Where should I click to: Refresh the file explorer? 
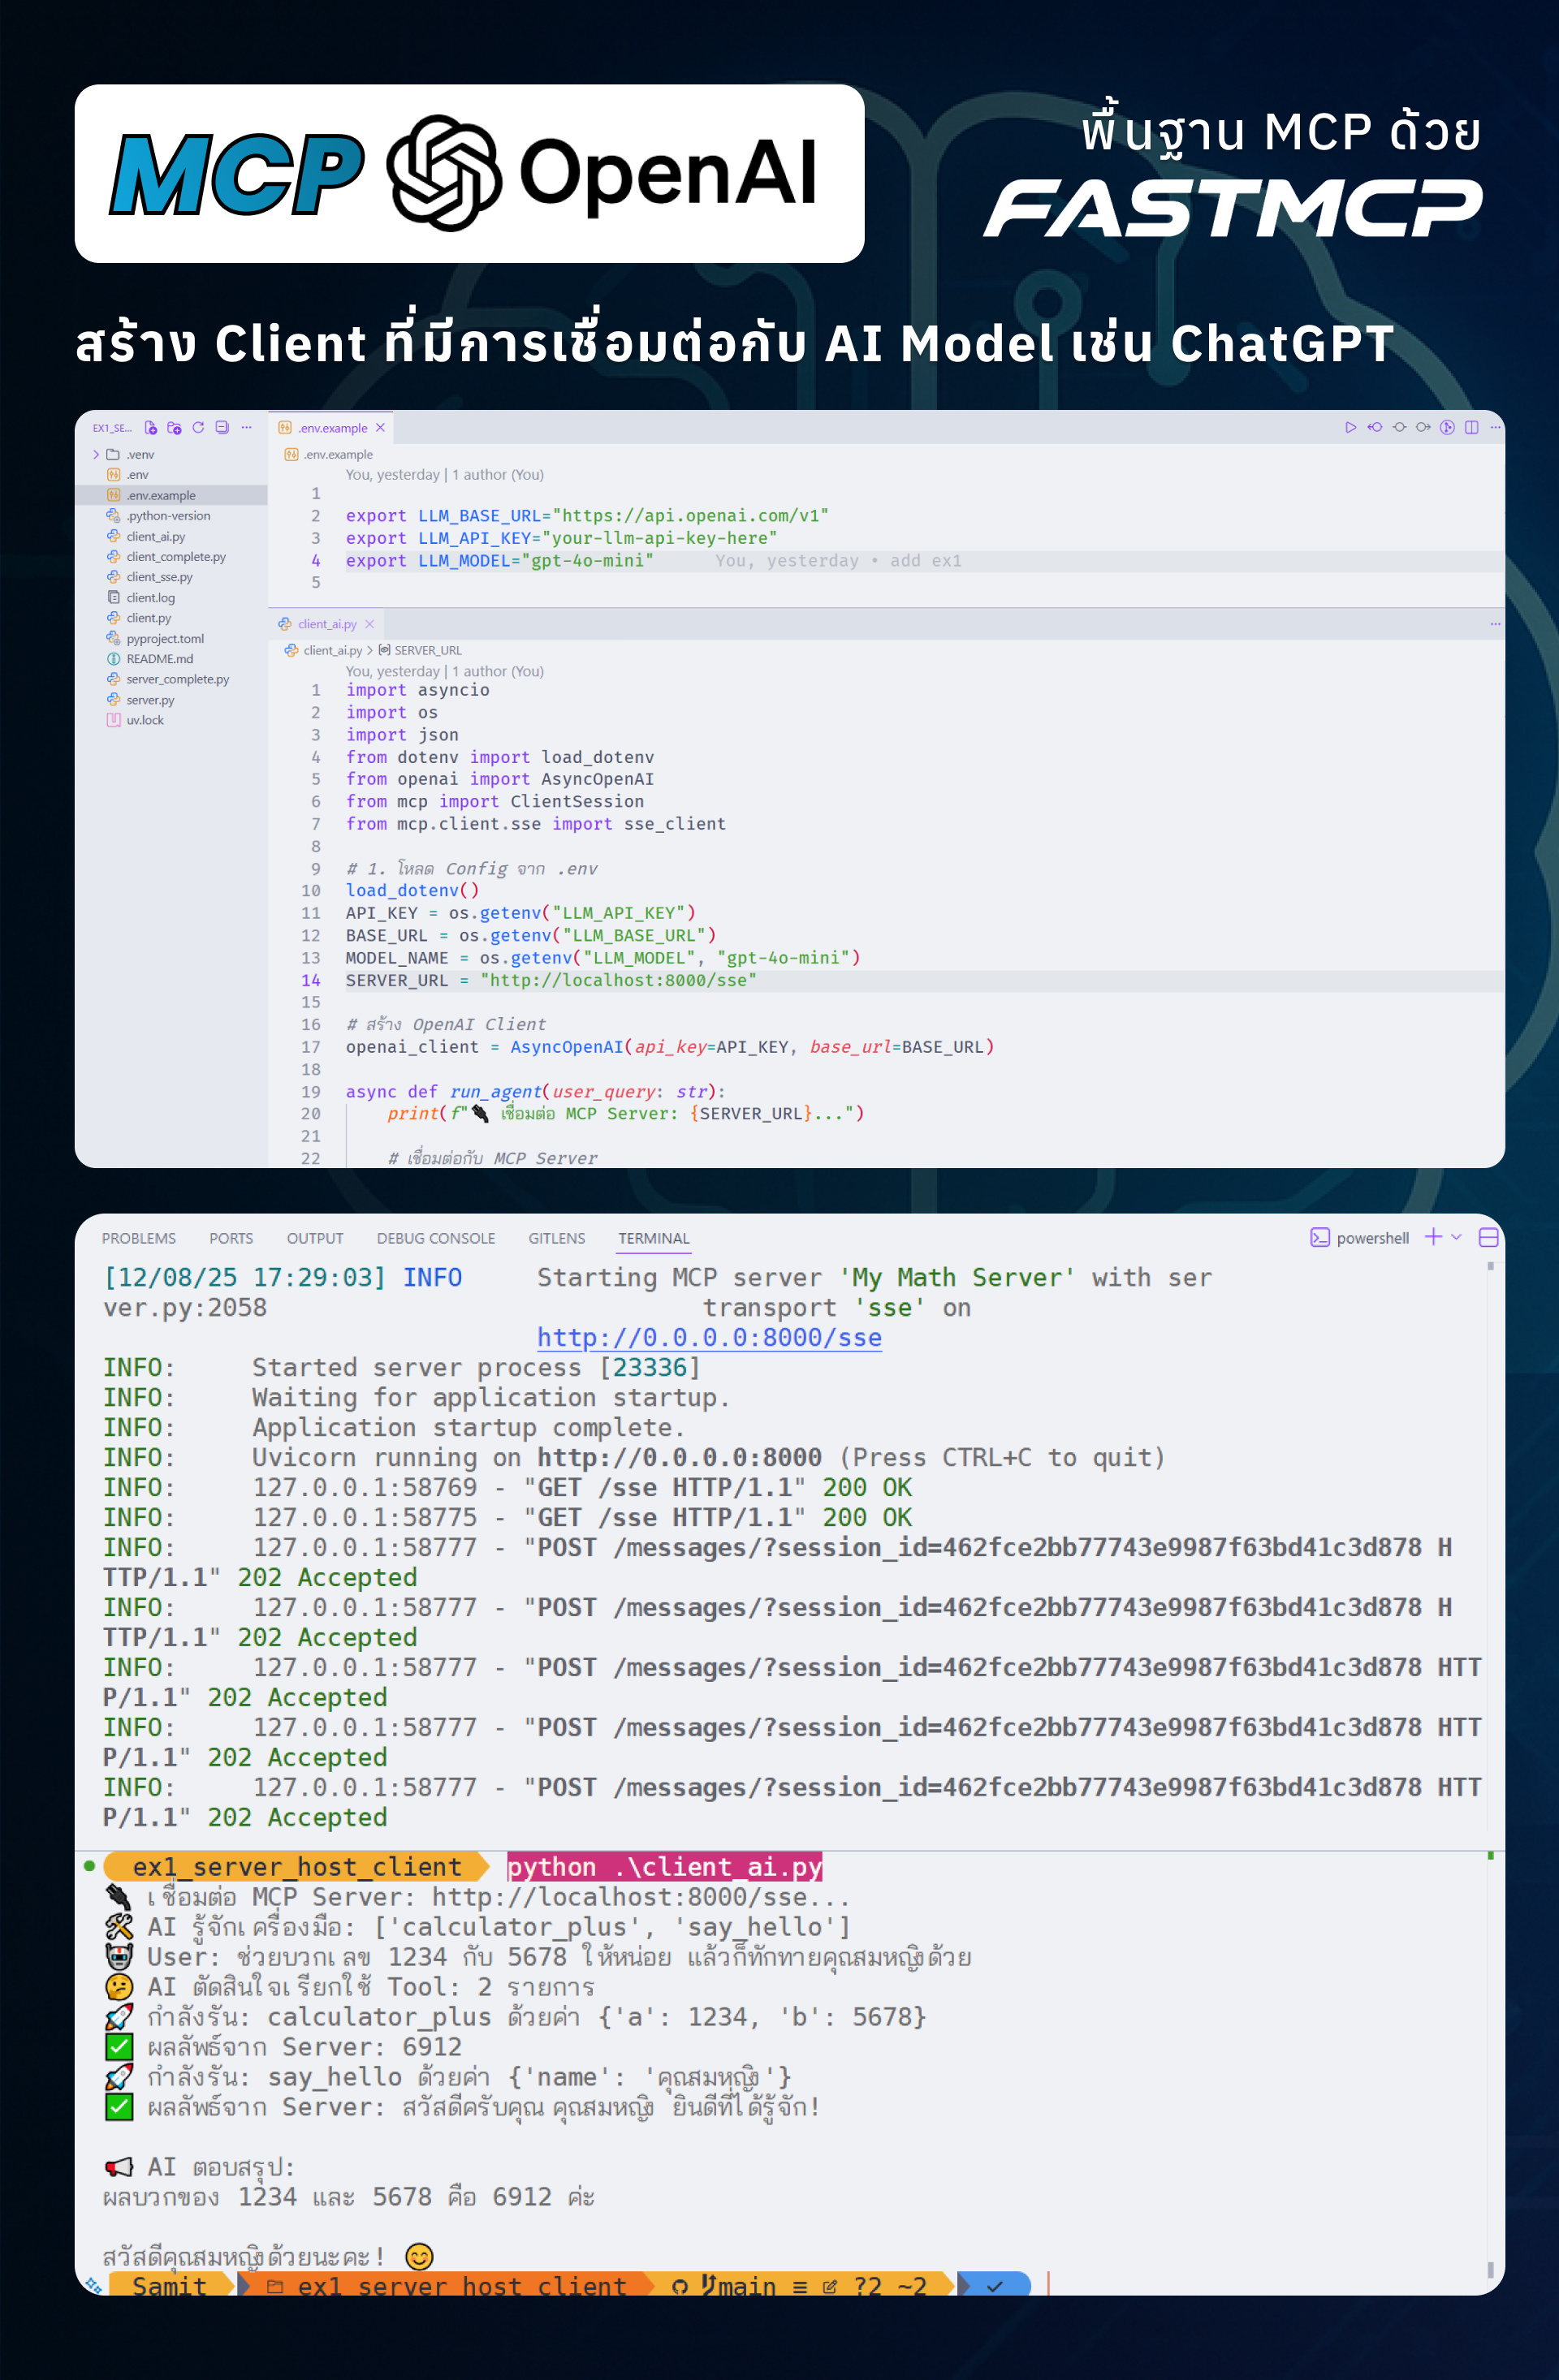click(198, 428)
